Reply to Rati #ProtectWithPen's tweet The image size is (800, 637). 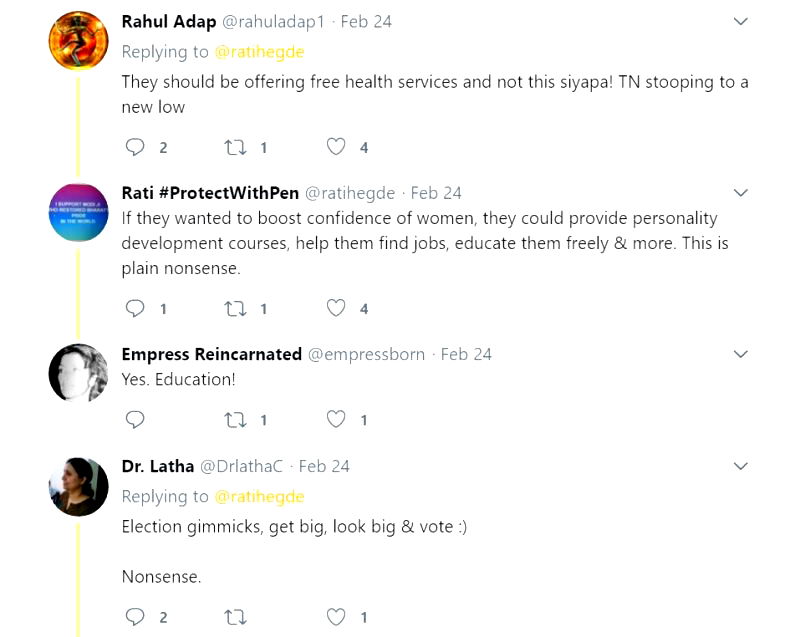(135, 308)
